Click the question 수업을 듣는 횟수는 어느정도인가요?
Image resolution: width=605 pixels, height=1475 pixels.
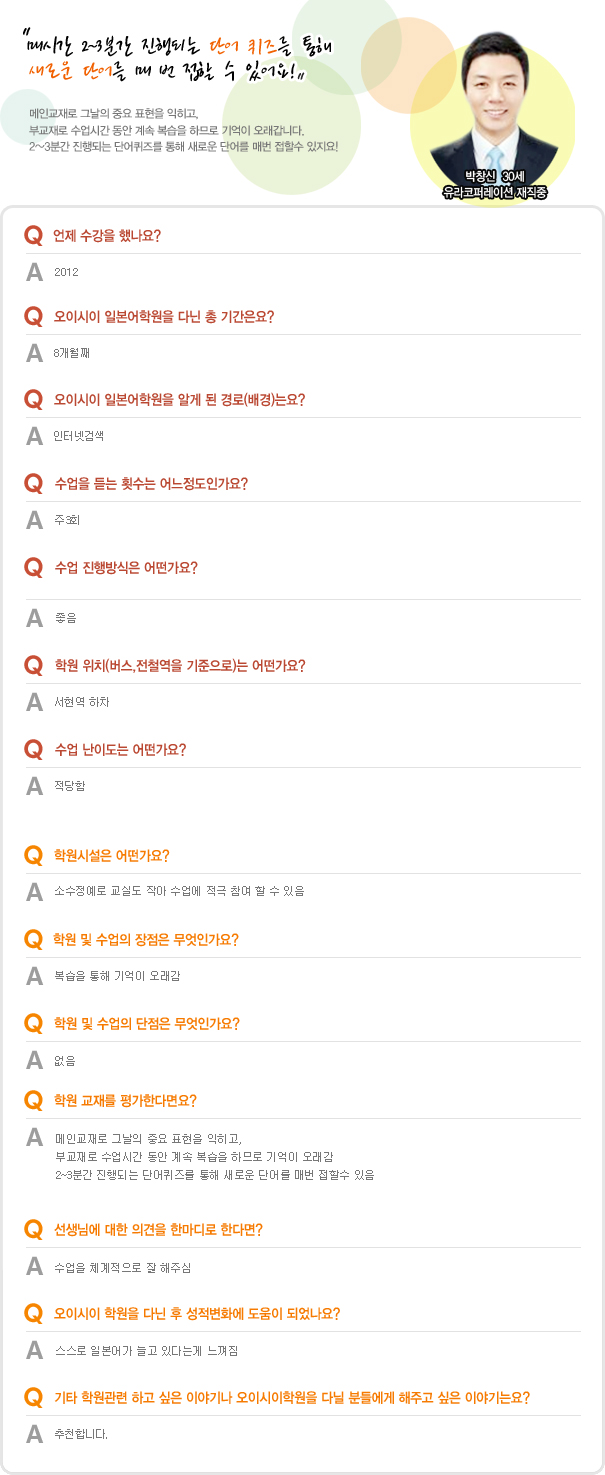click(x=150, y=484)
